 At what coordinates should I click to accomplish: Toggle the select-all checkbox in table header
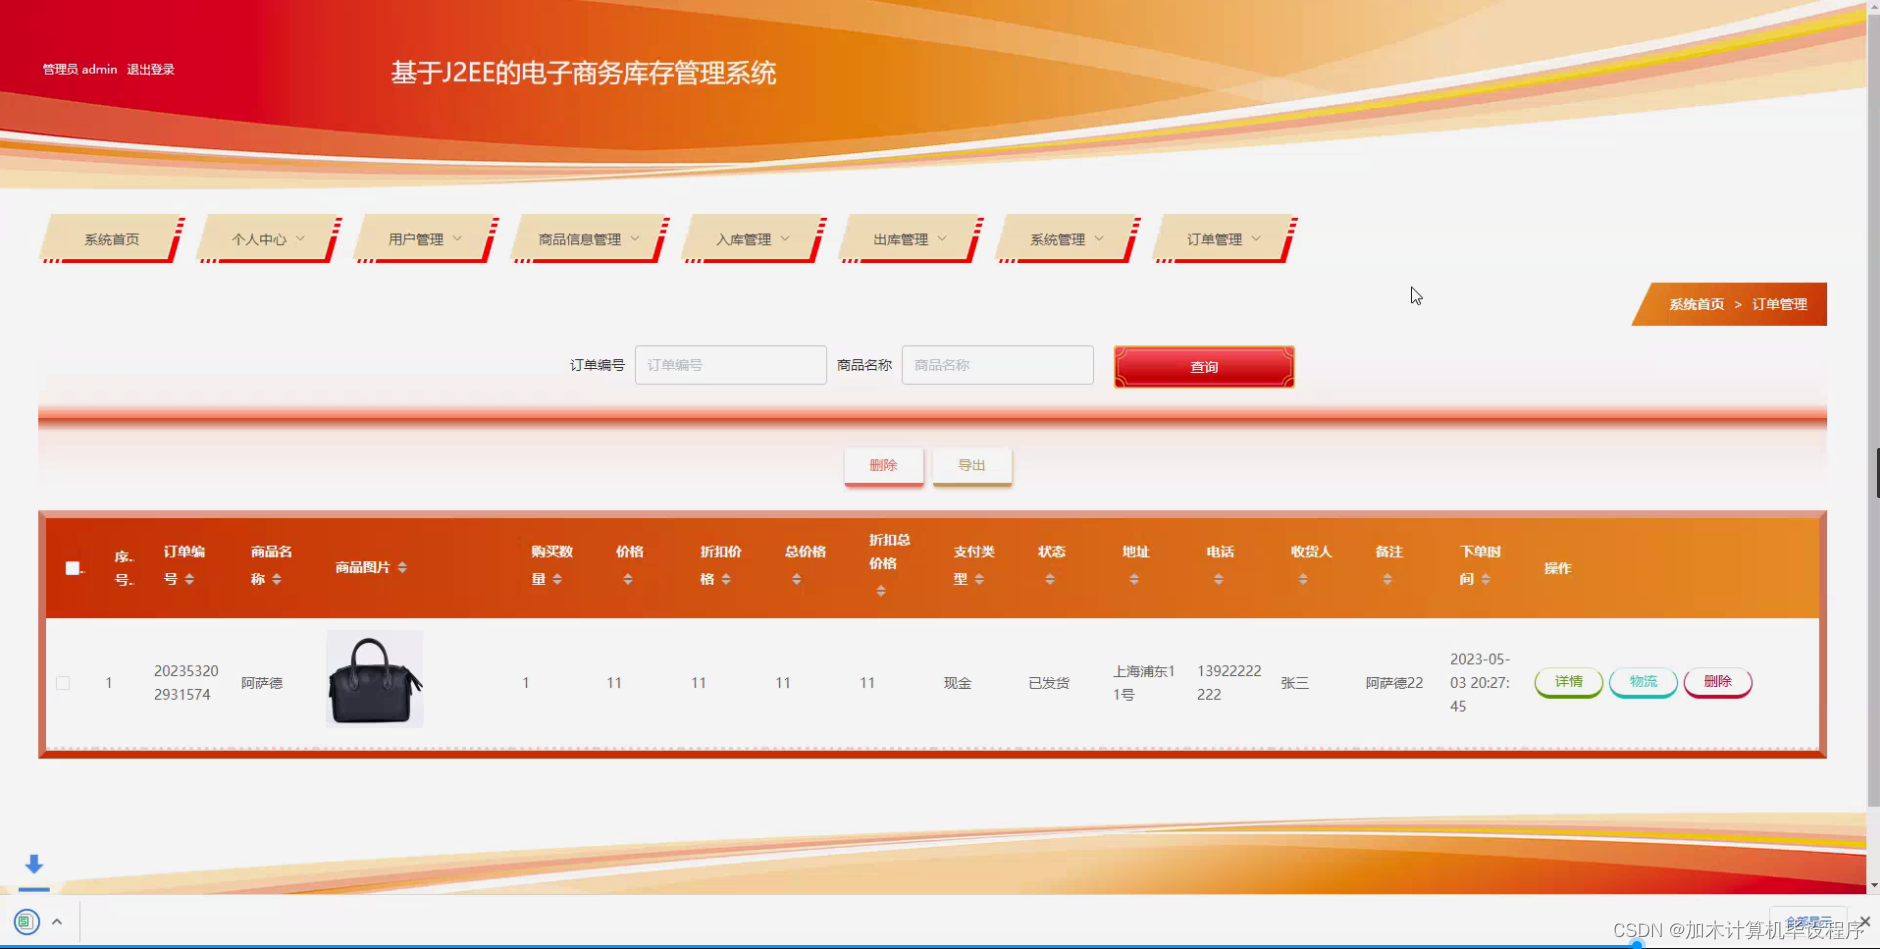click(x=73, y=567)
